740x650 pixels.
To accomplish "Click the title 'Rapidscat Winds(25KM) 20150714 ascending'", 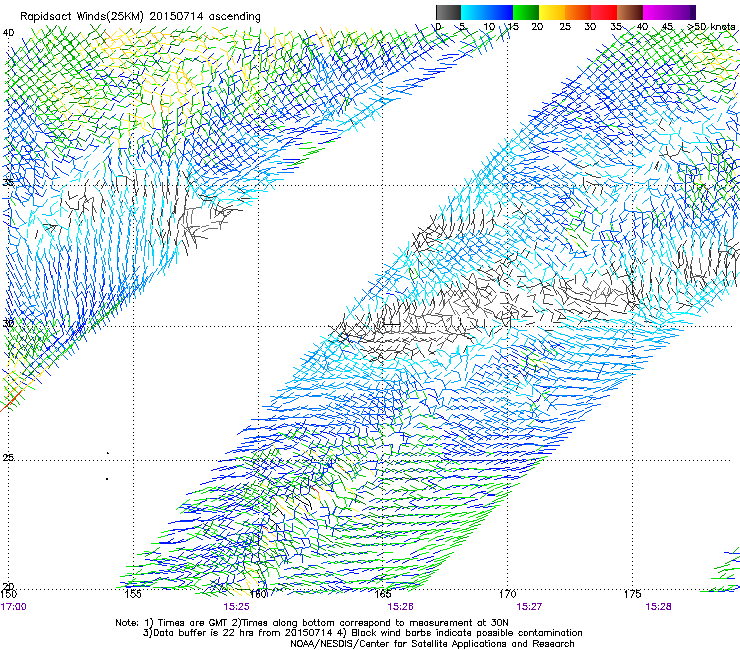I will tap(140, 16).
